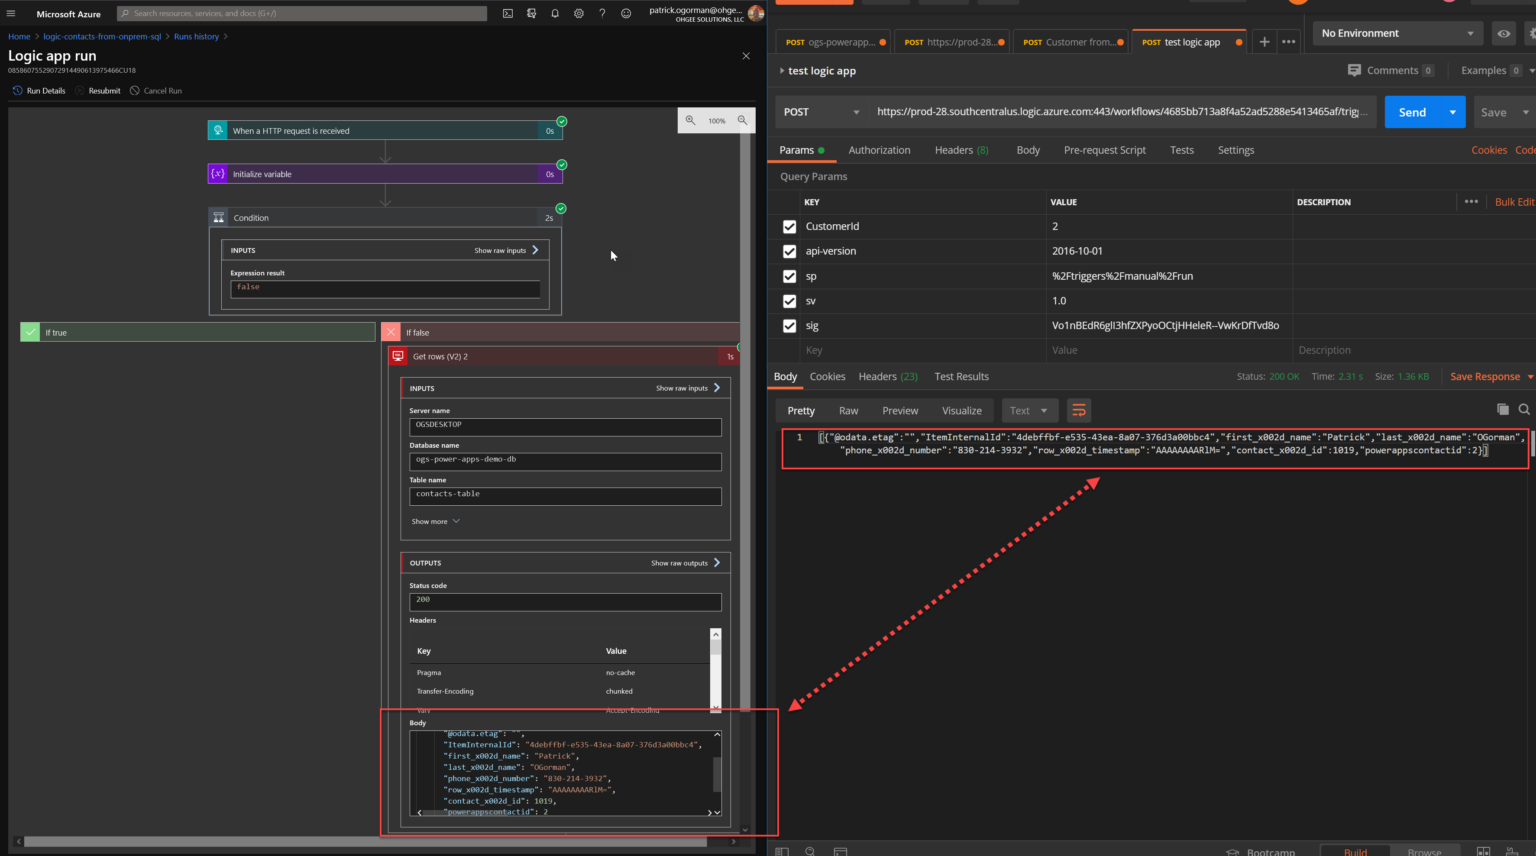Screen dimensions: 1536x856
Task: Open the POST method dropdown
Action: pyautogui.click(x=821, y=112)
